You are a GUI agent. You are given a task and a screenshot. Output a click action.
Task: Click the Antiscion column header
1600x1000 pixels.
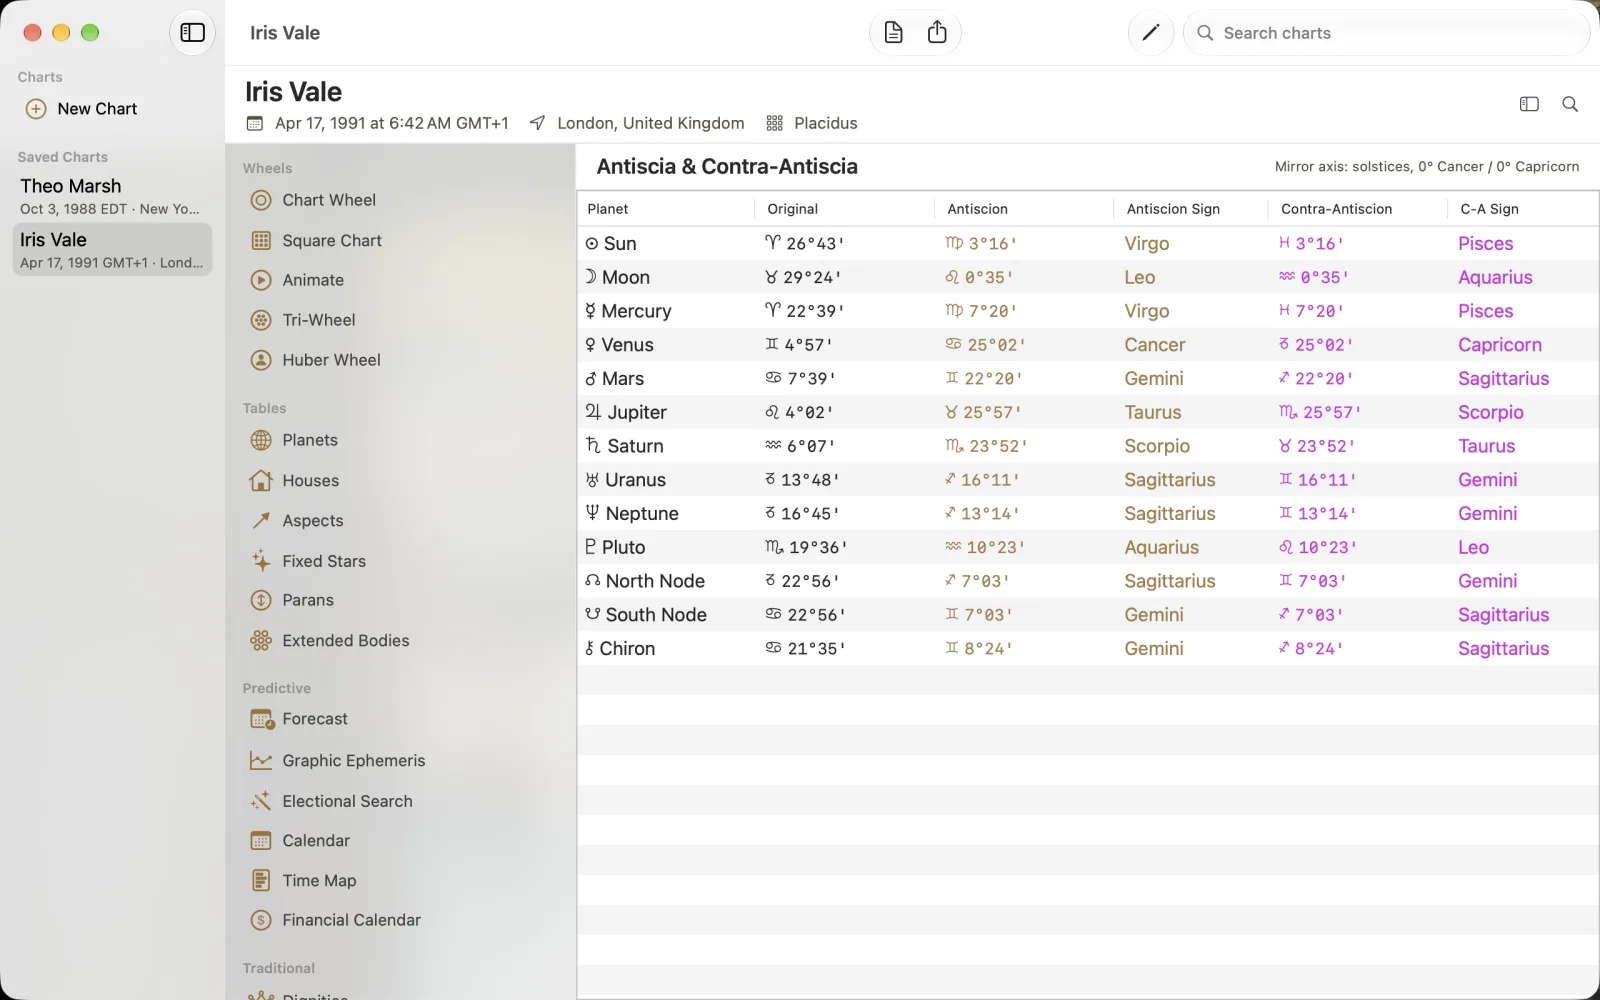(x=1024, y=209)
